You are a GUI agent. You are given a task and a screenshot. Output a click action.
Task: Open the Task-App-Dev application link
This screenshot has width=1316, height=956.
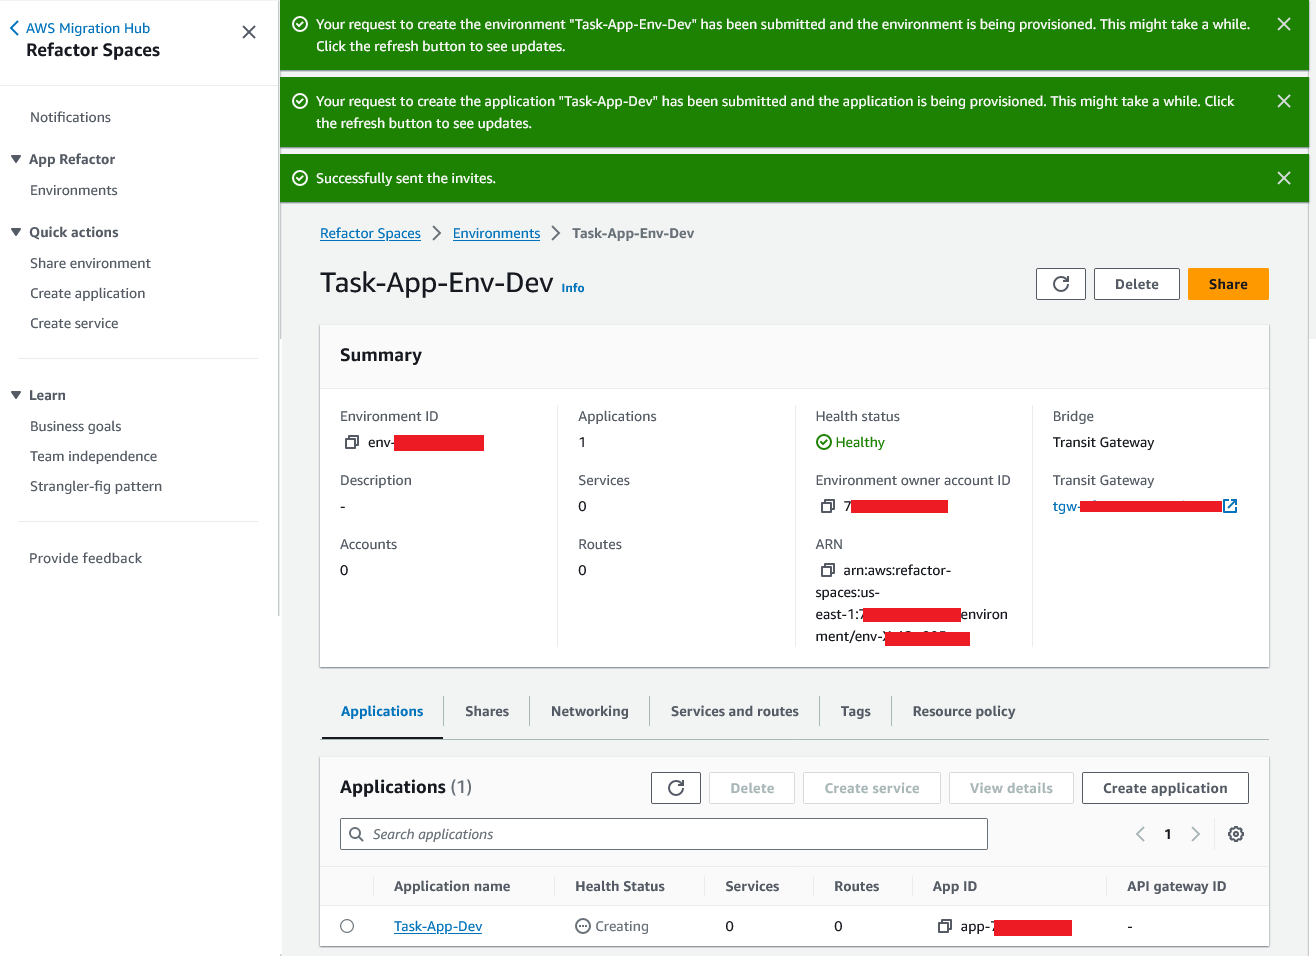438,926
